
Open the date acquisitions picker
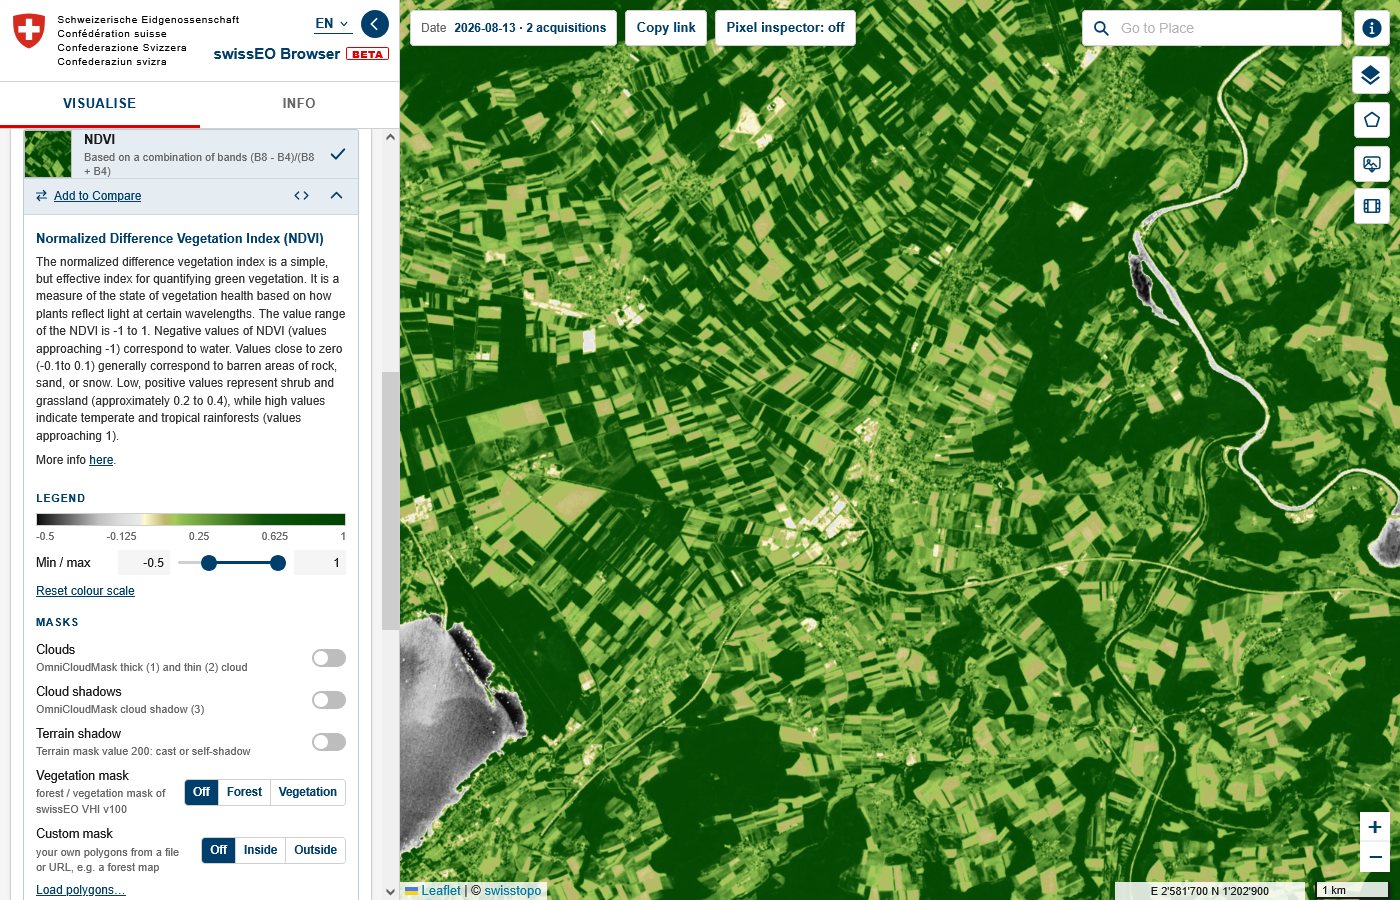tap(513, 28)
